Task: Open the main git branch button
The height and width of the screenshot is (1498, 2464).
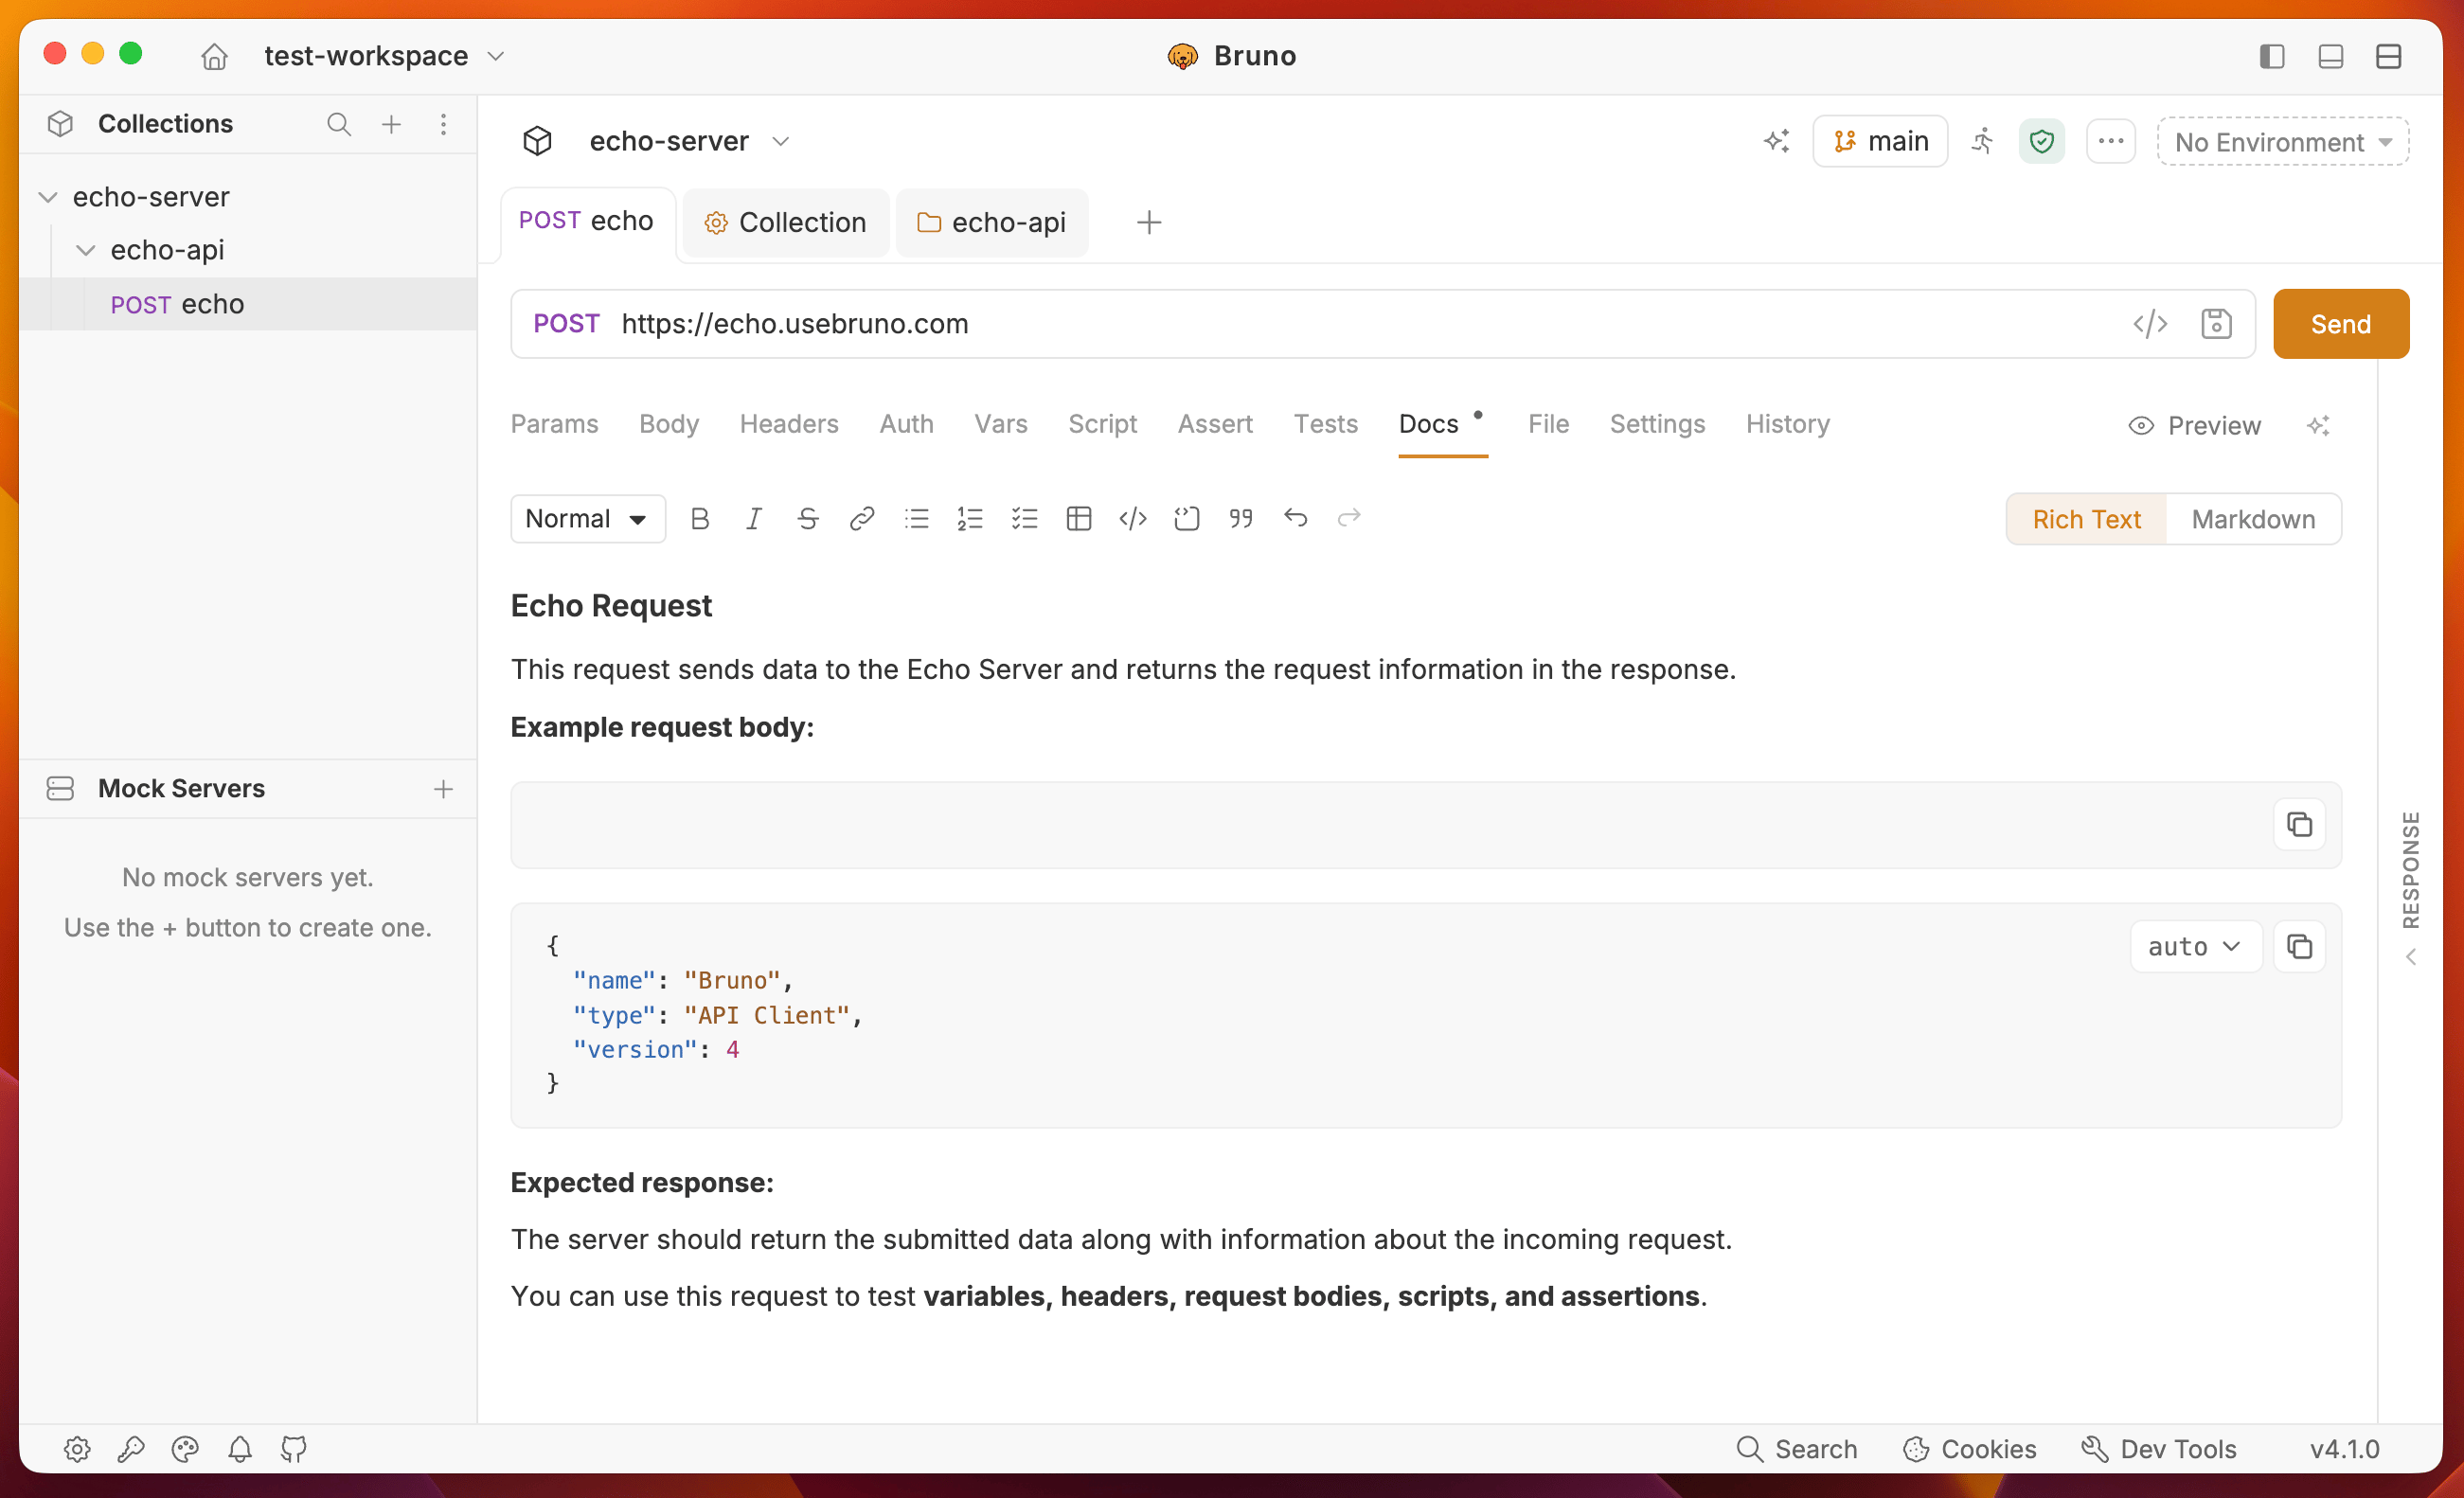Action: pos(1880,141)
